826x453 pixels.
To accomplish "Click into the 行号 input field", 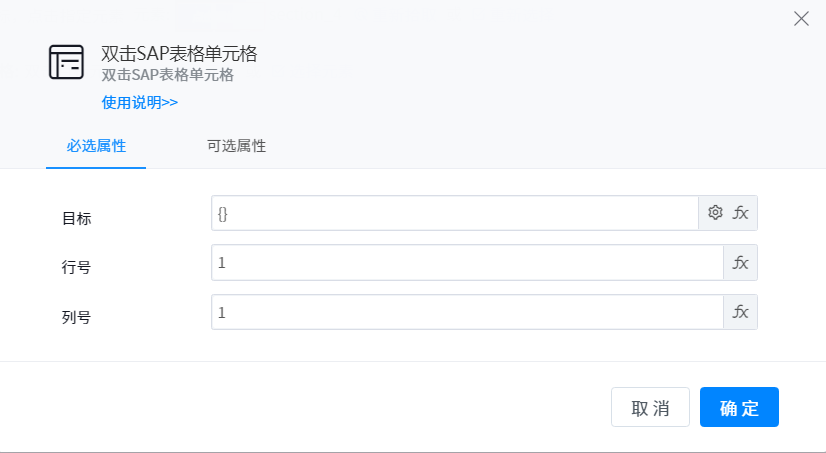I will tap(467, 263).
